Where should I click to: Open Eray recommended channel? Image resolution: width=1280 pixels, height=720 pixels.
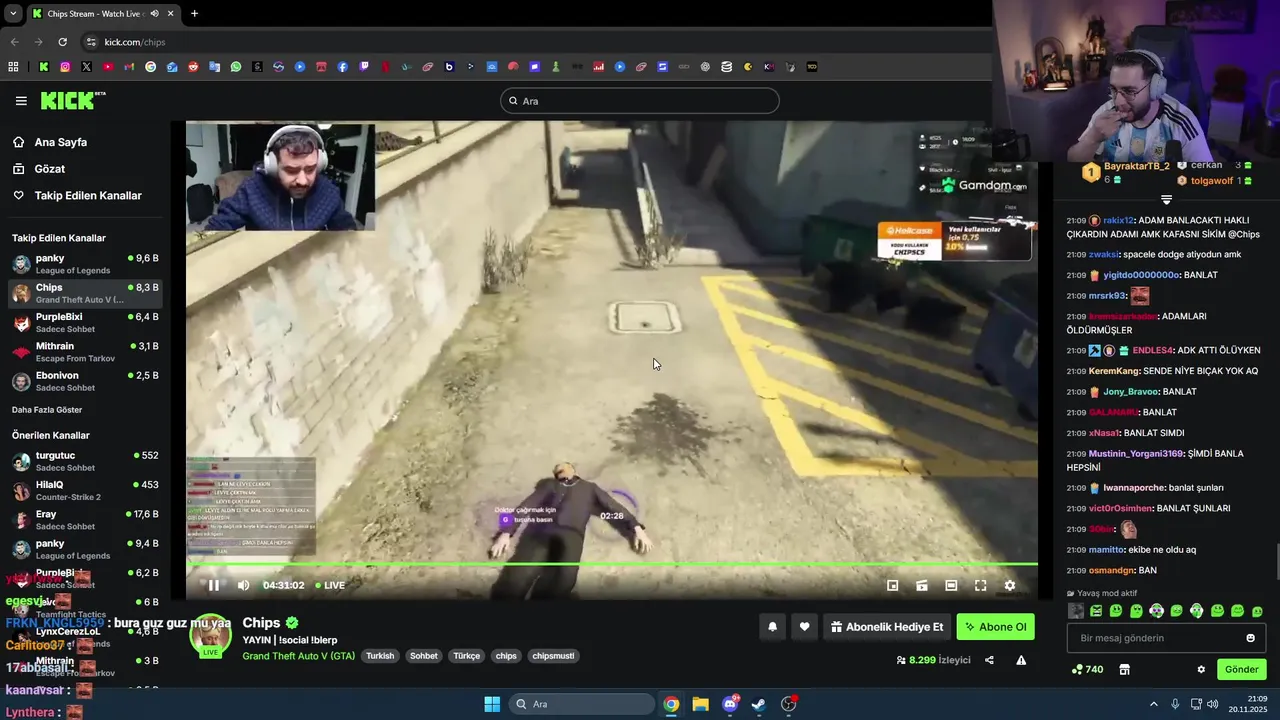85,520
